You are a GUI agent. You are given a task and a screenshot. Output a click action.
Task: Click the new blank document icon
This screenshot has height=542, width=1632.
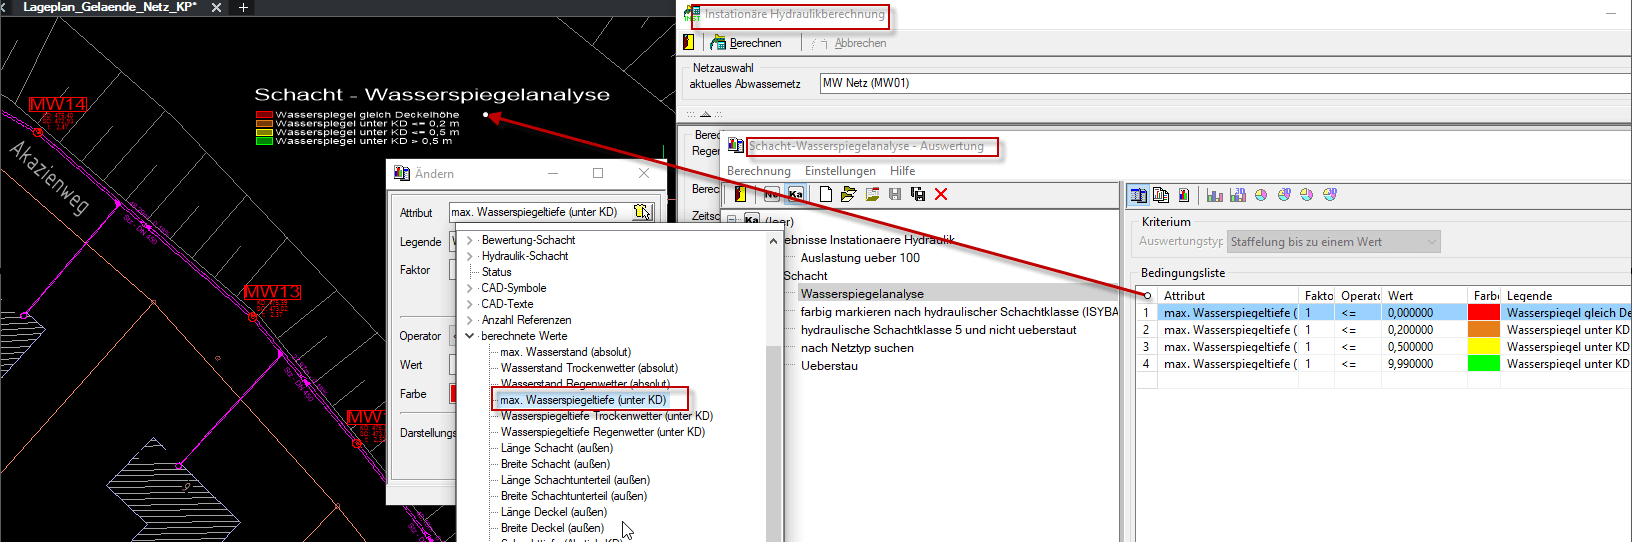pos(826,194)
